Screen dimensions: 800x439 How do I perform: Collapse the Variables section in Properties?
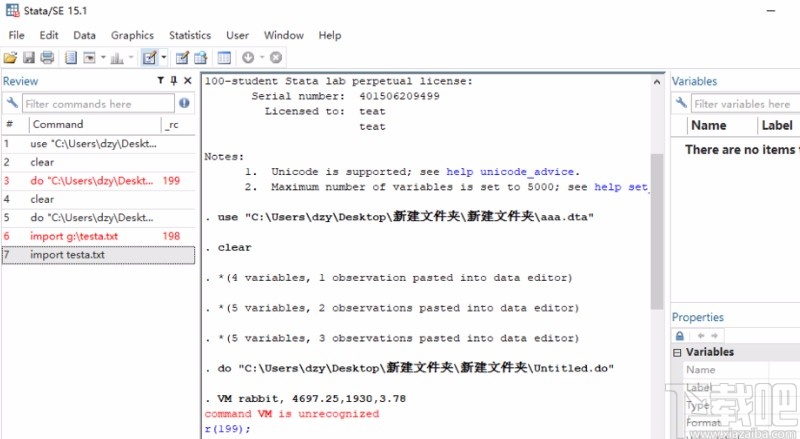pyautogui.click(x=677, y=352)
